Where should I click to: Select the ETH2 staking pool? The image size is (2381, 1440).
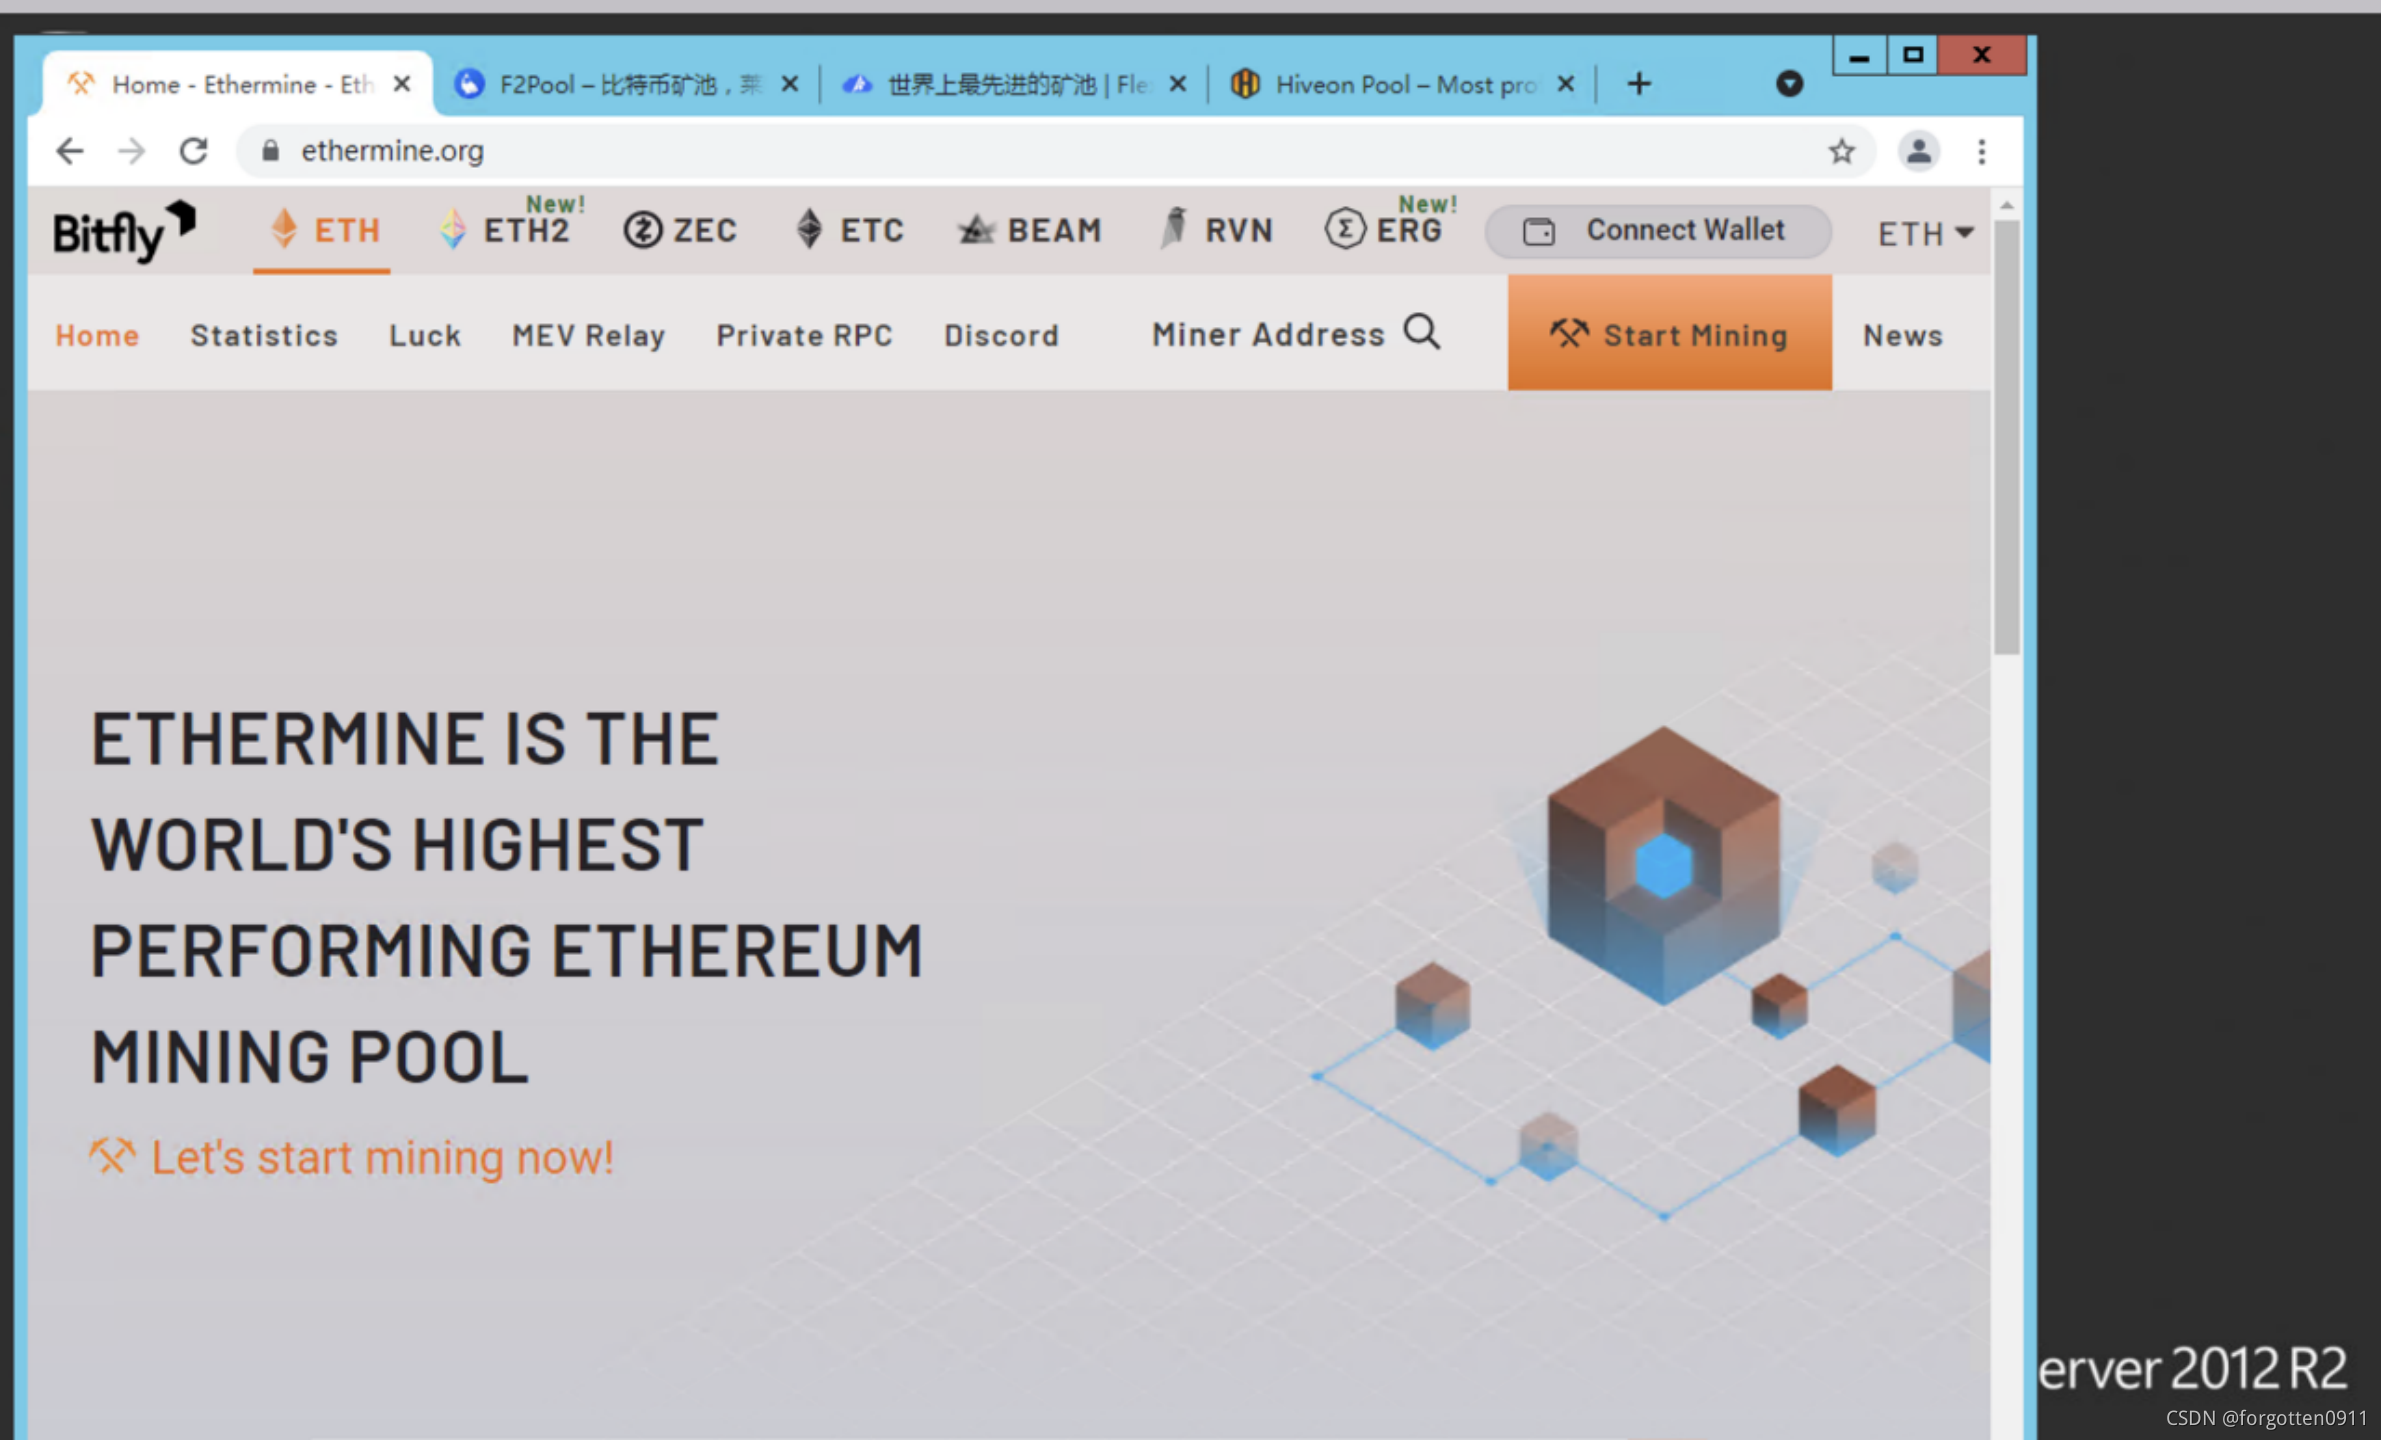(x=509, y=231)
